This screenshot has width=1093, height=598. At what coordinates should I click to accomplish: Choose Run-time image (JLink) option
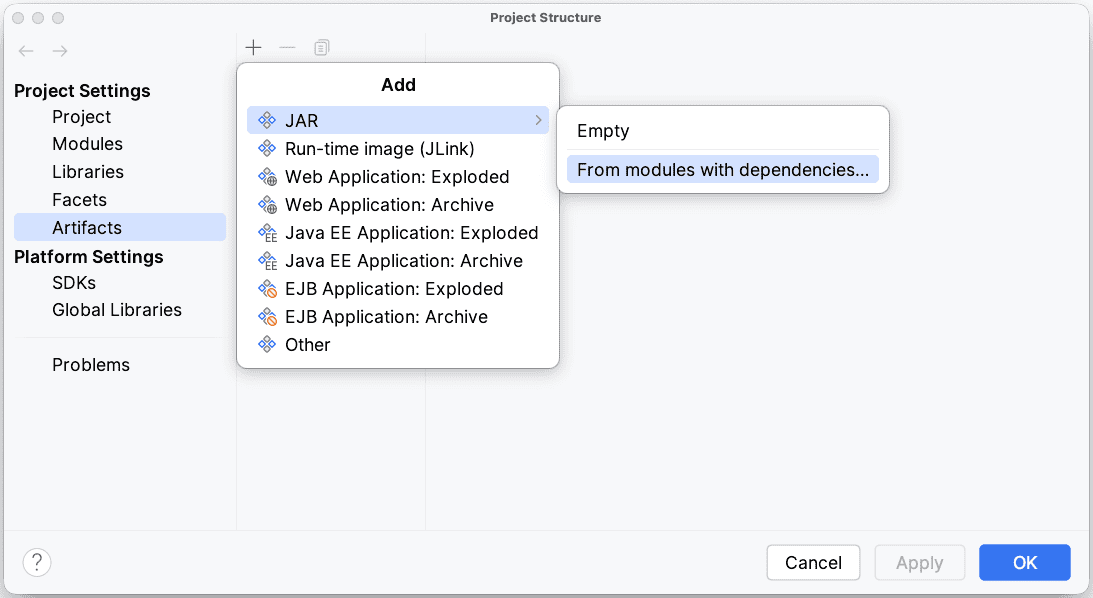(379, 149)
